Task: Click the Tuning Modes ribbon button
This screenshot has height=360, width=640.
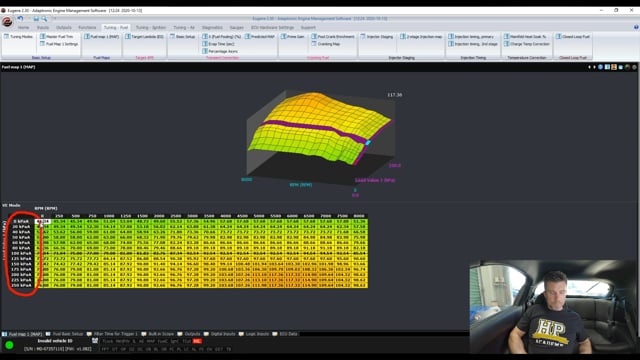Action: point(18,37)
